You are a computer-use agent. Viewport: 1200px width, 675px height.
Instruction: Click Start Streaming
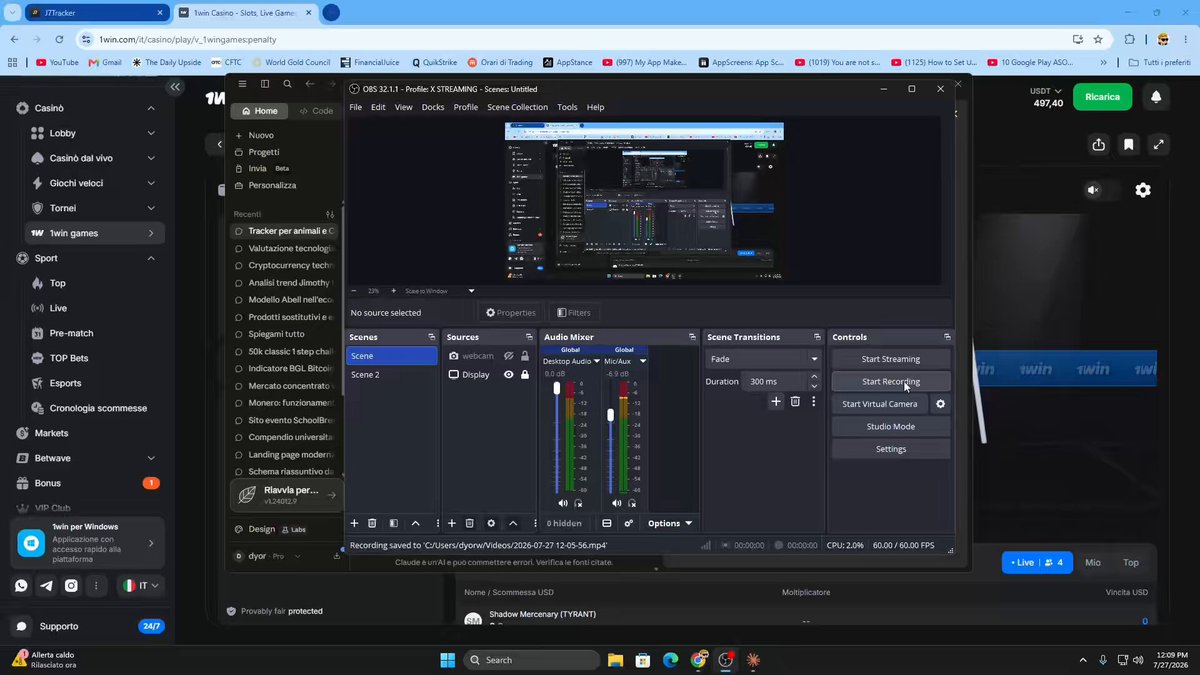891,359
